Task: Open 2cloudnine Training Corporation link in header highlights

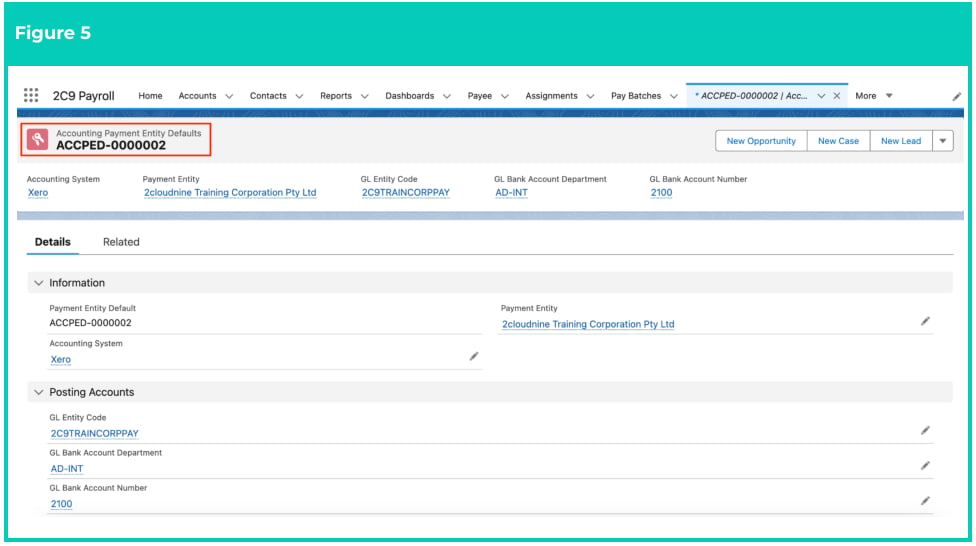Action: 230,193
